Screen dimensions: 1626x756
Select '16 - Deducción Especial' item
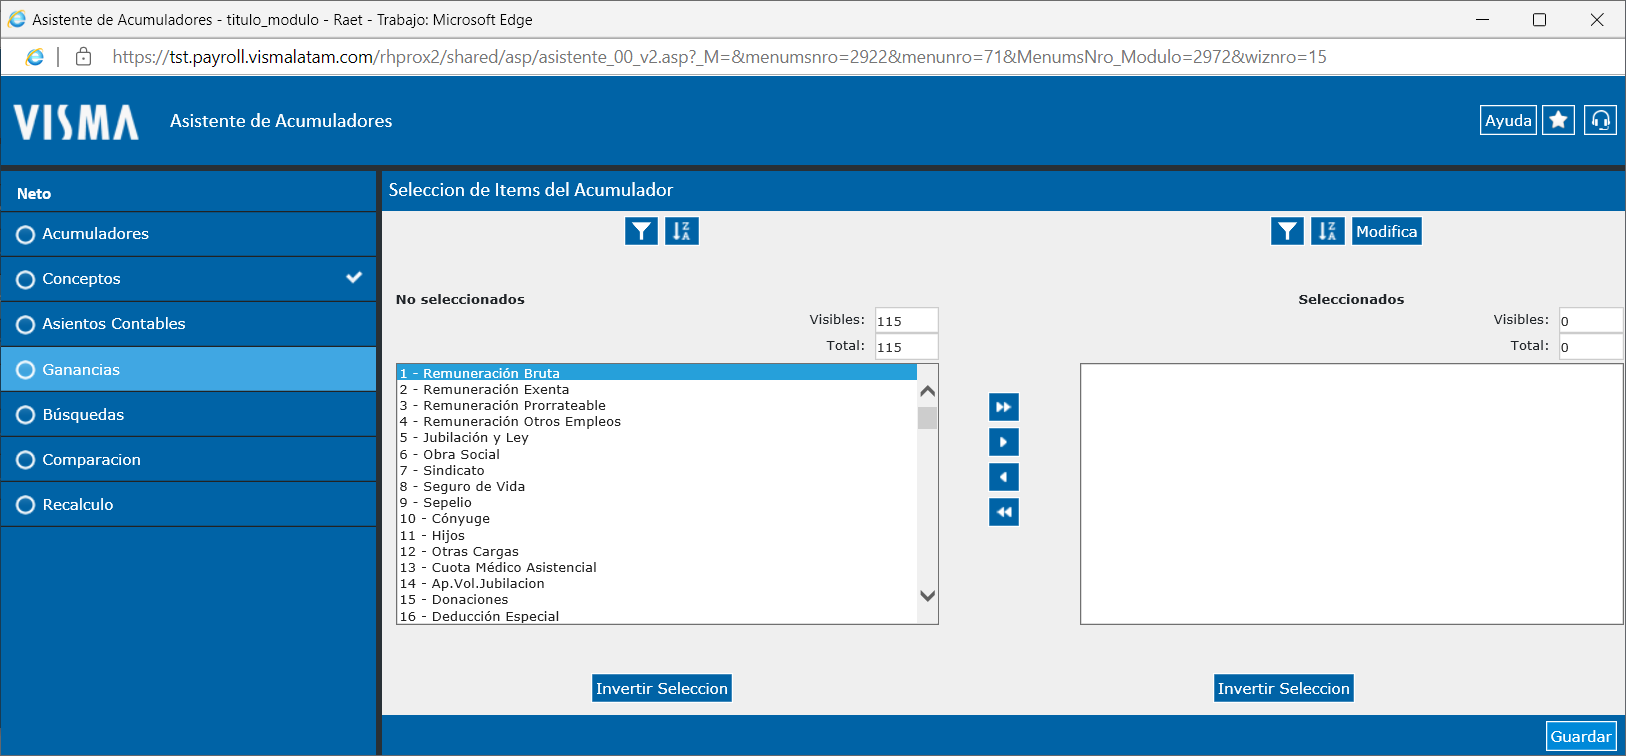coord(657,616)
